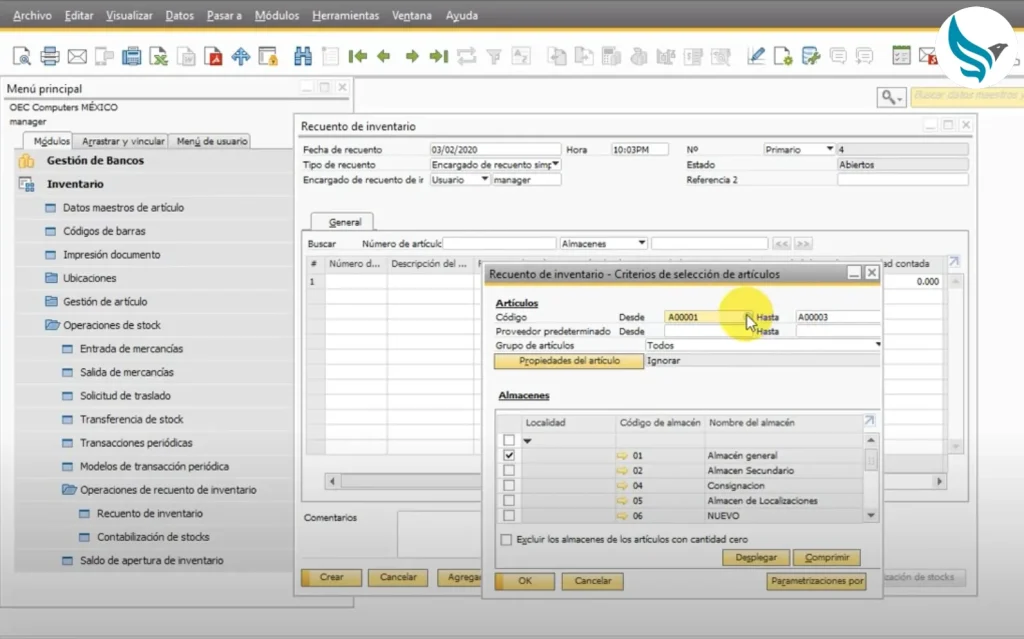
Task: Click the A-Z sort toolbar icon
Action: [521, 56]
